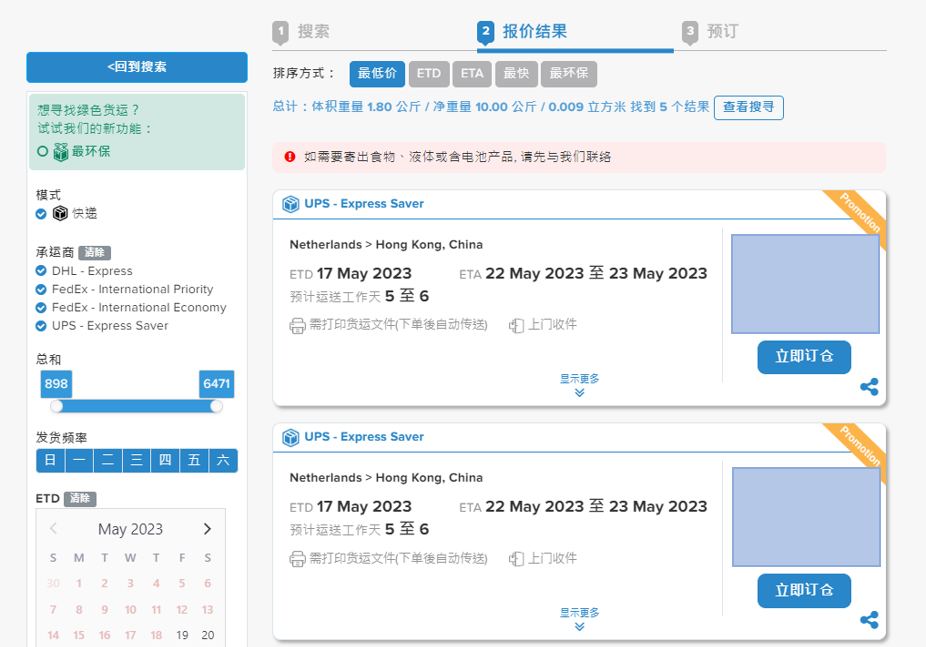Click the green eco package icon
Screen dimensions: 926x647
click(x=61, y=152)
